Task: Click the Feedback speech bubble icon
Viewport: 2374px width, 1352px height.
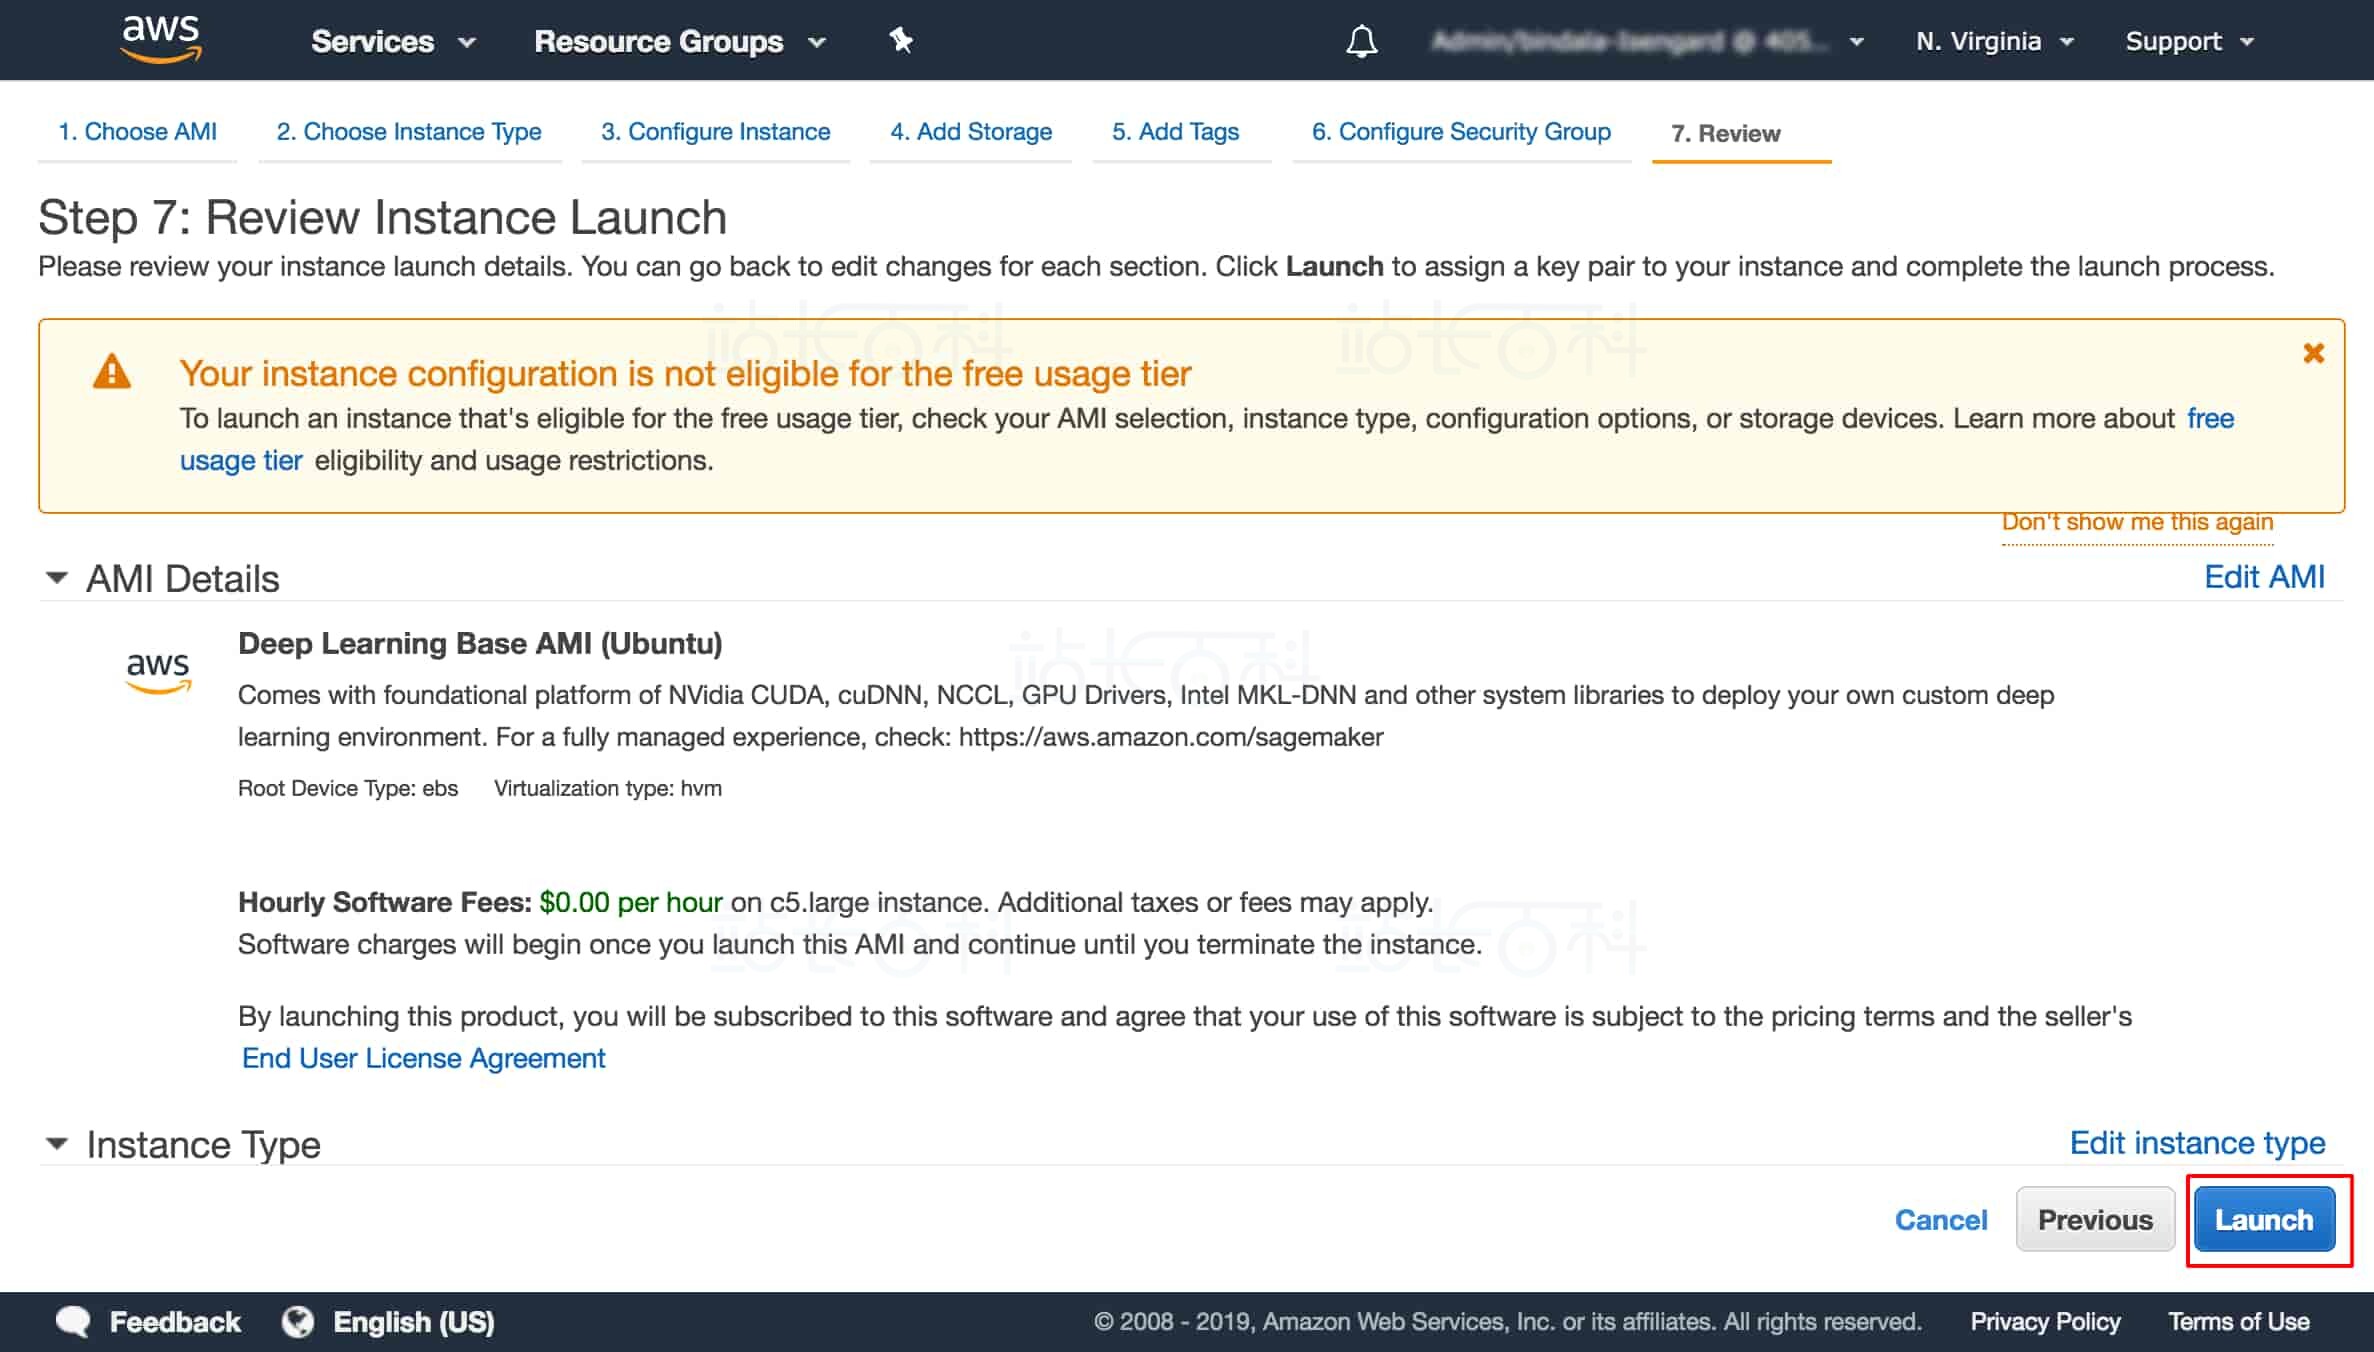Action: click(x=73, y=1322)
